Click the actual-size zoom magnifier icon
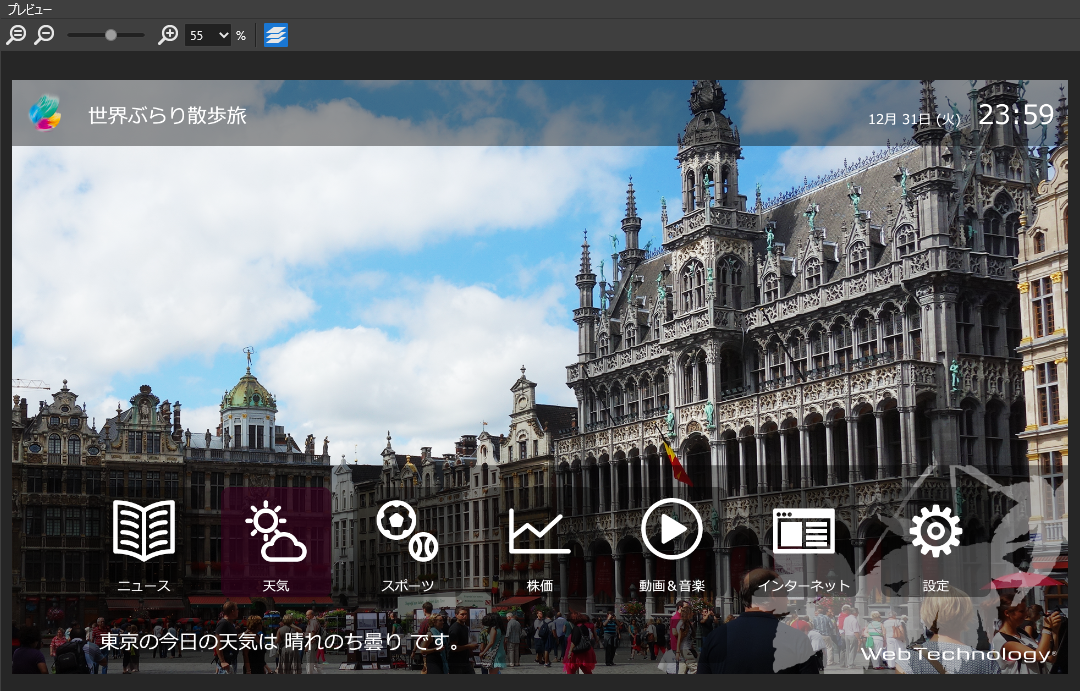The height and width of the screenshot is (691, 1080). click(16, 34)
